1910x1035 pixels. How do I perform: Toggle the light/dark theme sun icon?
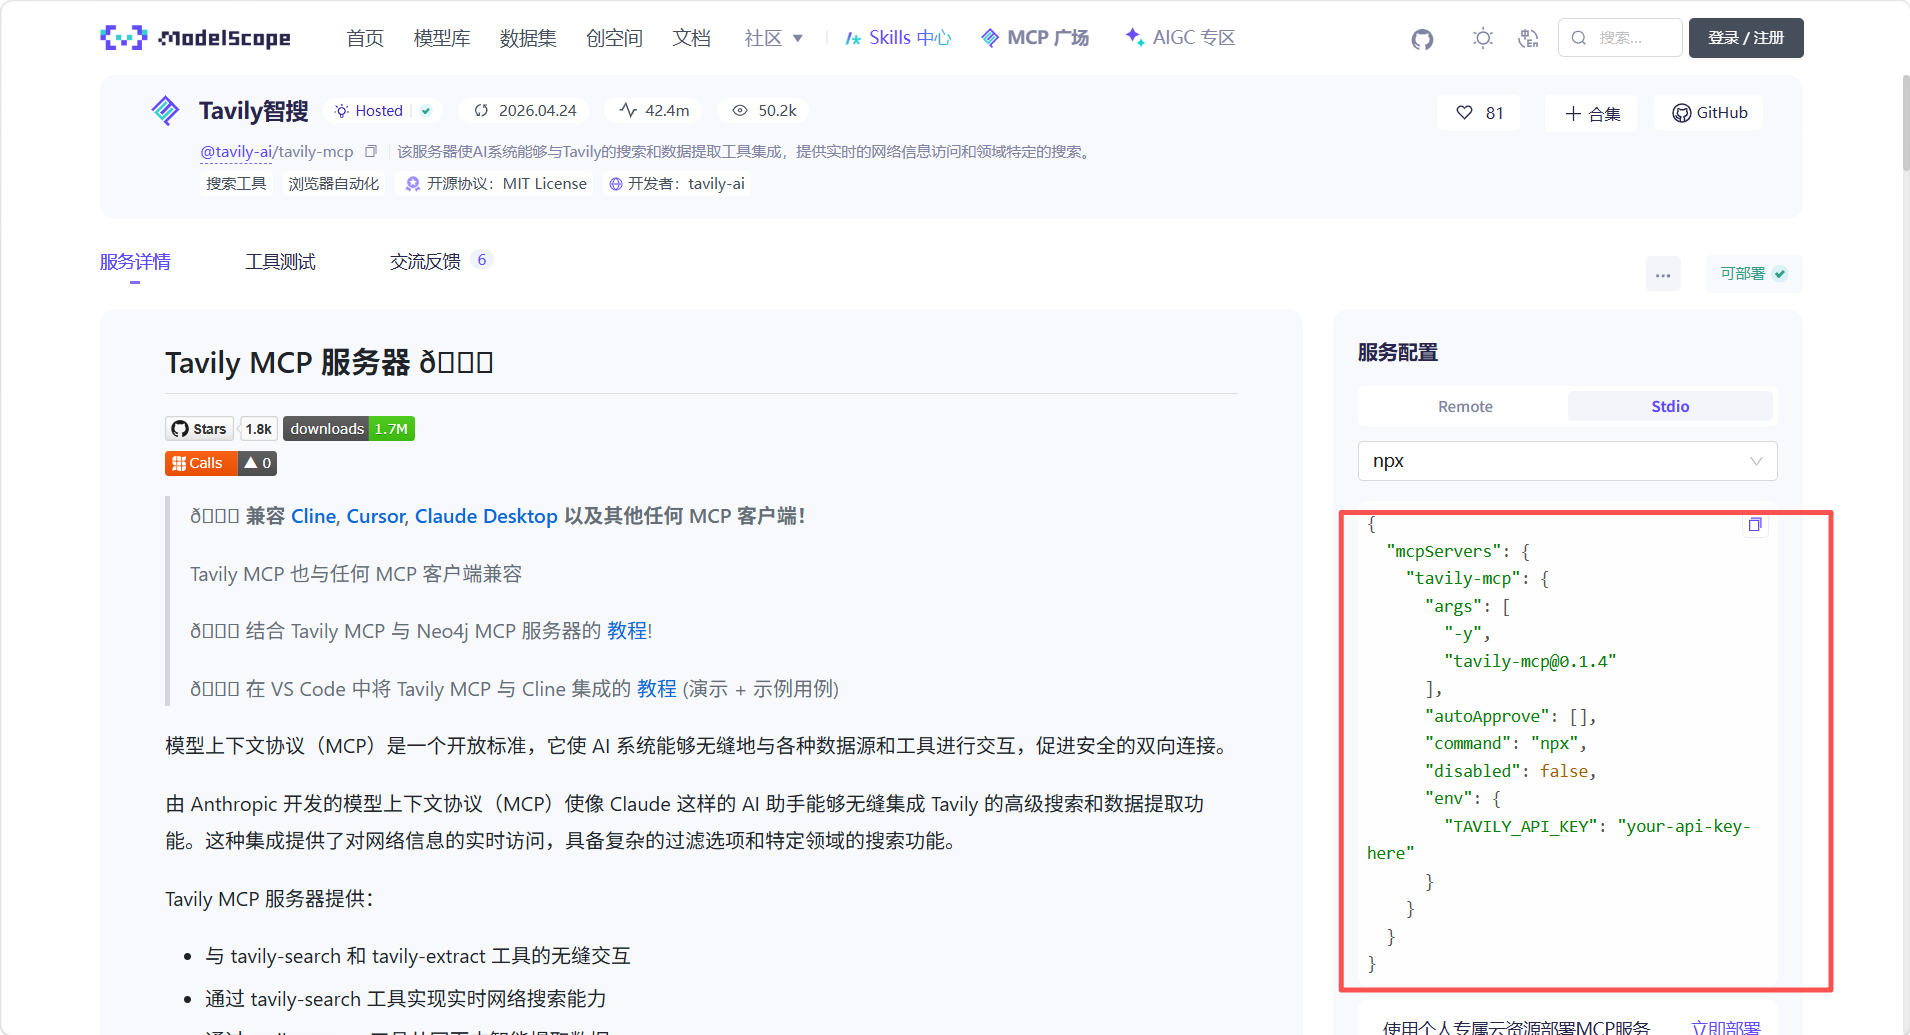click(x=1482, y=38)
